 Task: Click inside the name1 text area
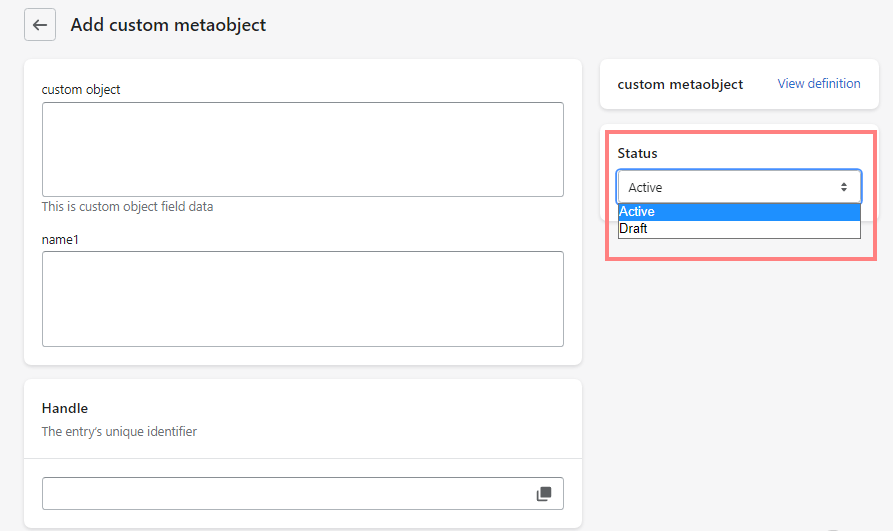[302, 298]
